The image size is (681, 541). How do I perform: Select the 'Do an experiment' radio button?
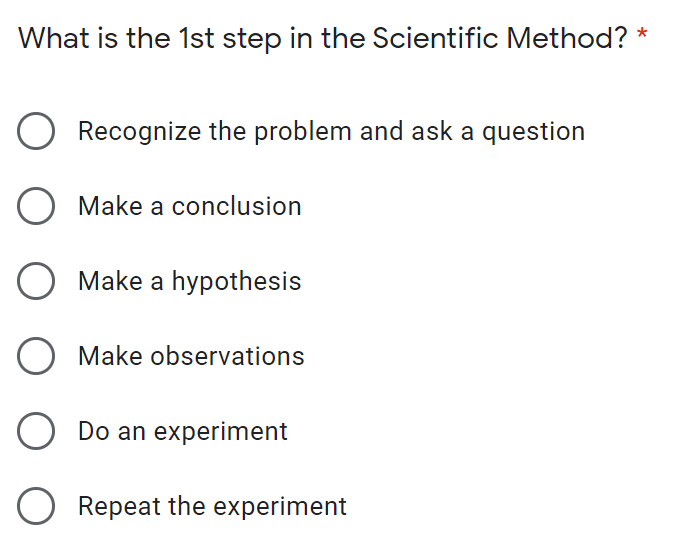36,432
